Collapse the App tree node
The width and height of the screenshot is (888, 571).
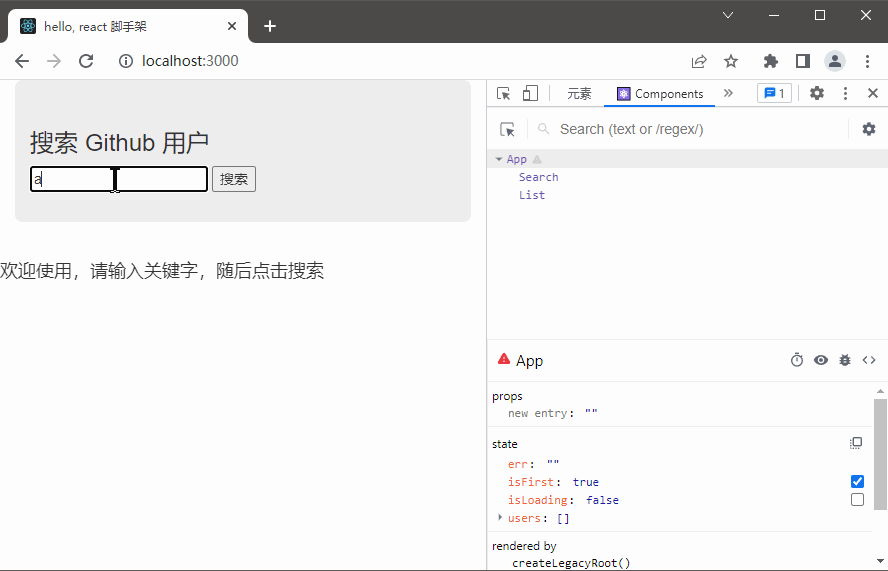coord(498,159)
